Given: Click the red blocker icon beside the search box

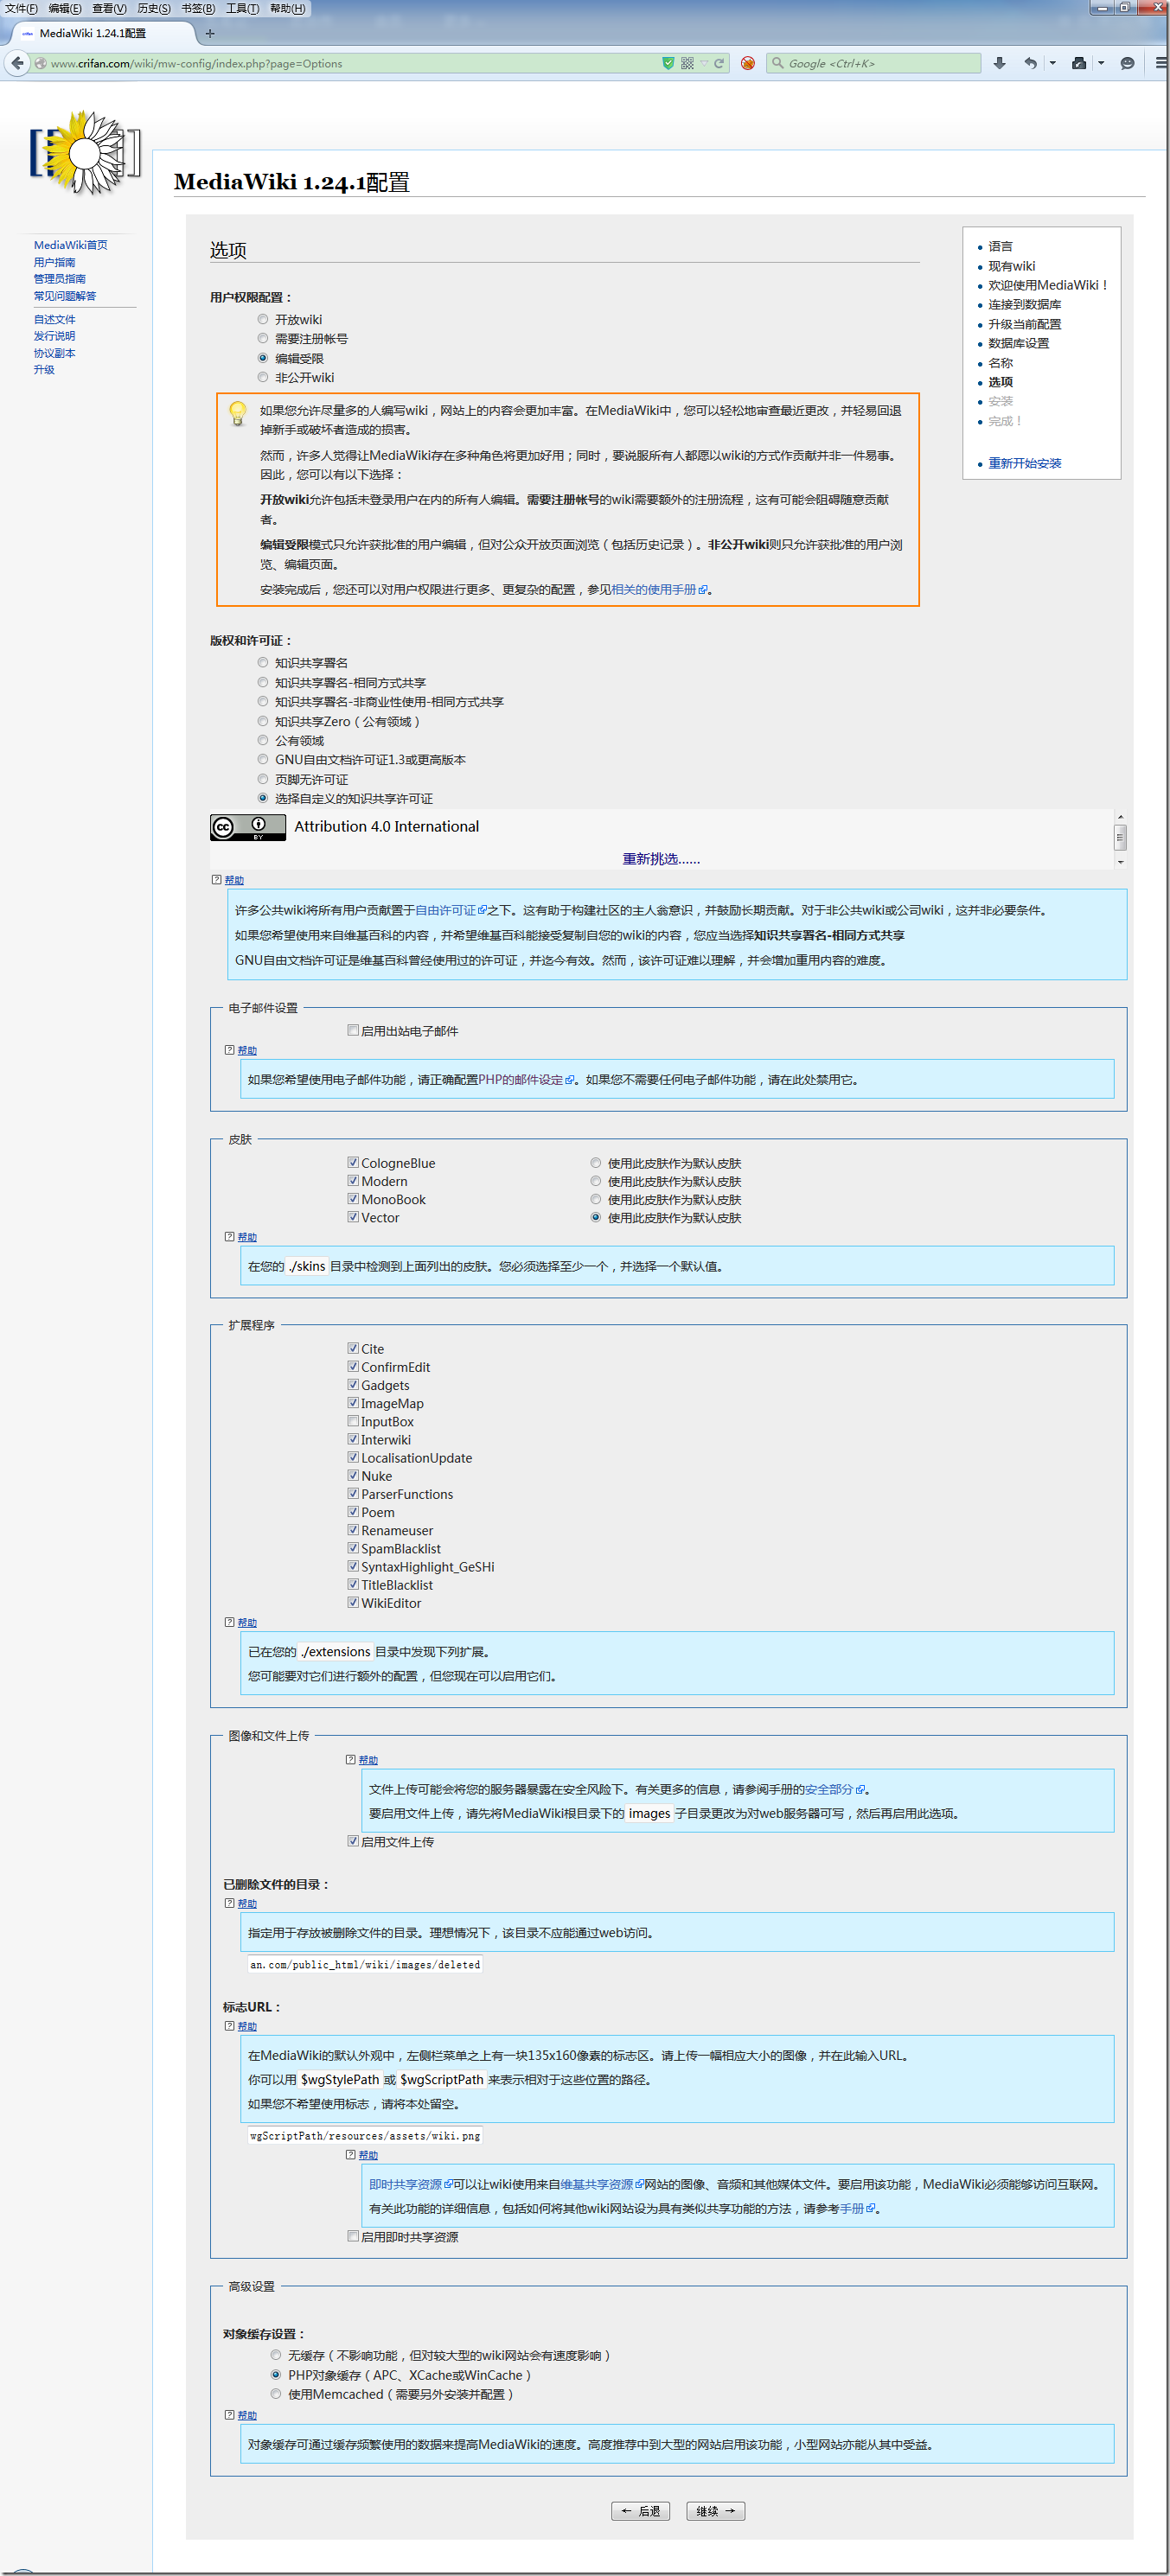Looking at the screenshot, I should coord(748,63).
